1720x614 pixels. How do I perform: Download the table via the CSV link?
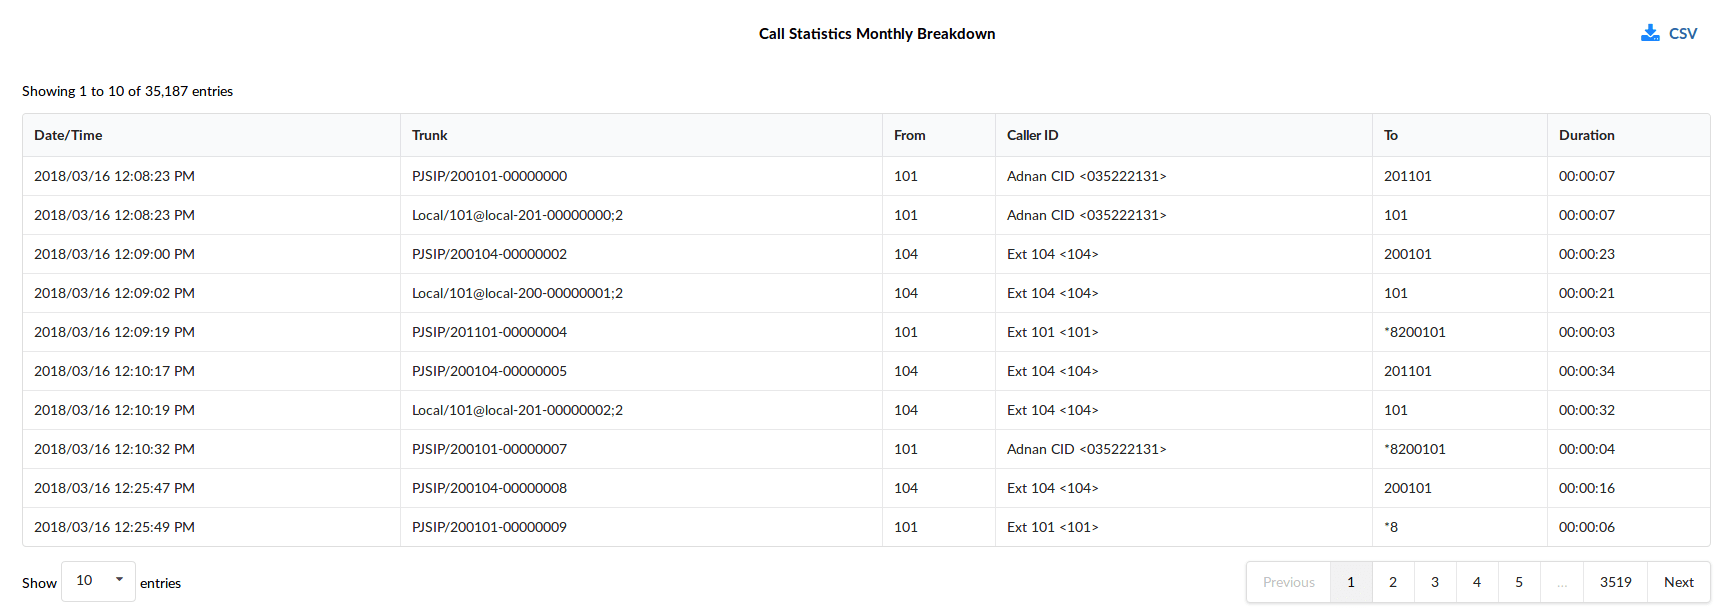[1669, 33]
